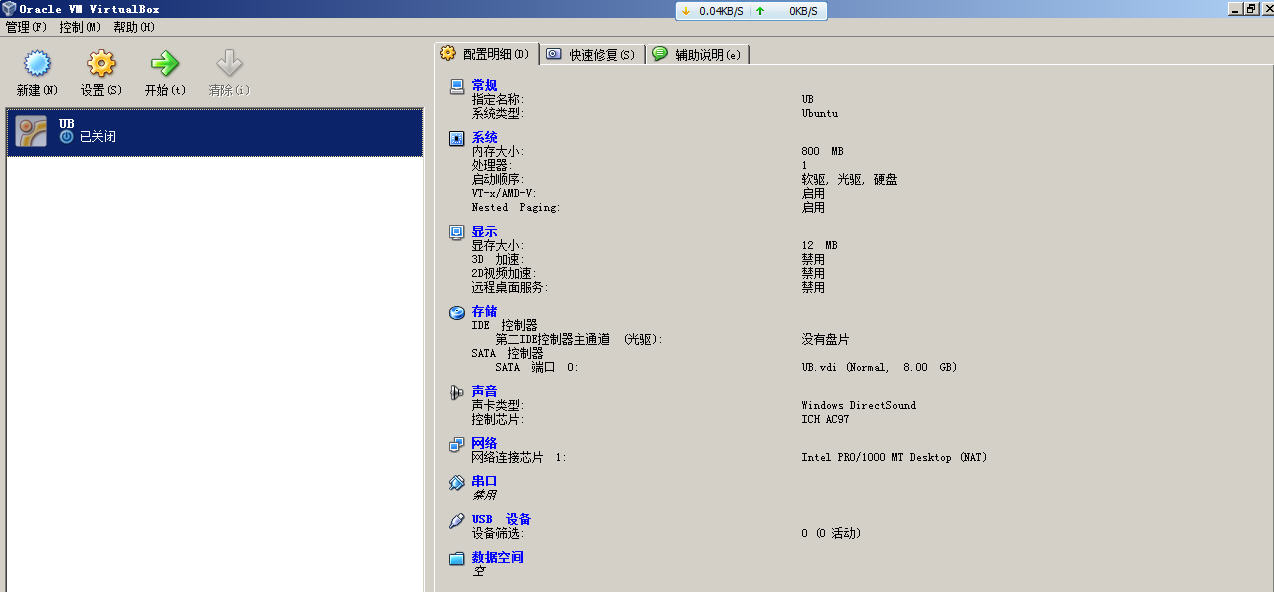Open the 串口 settings link
1274x592 pixels.
484,482
